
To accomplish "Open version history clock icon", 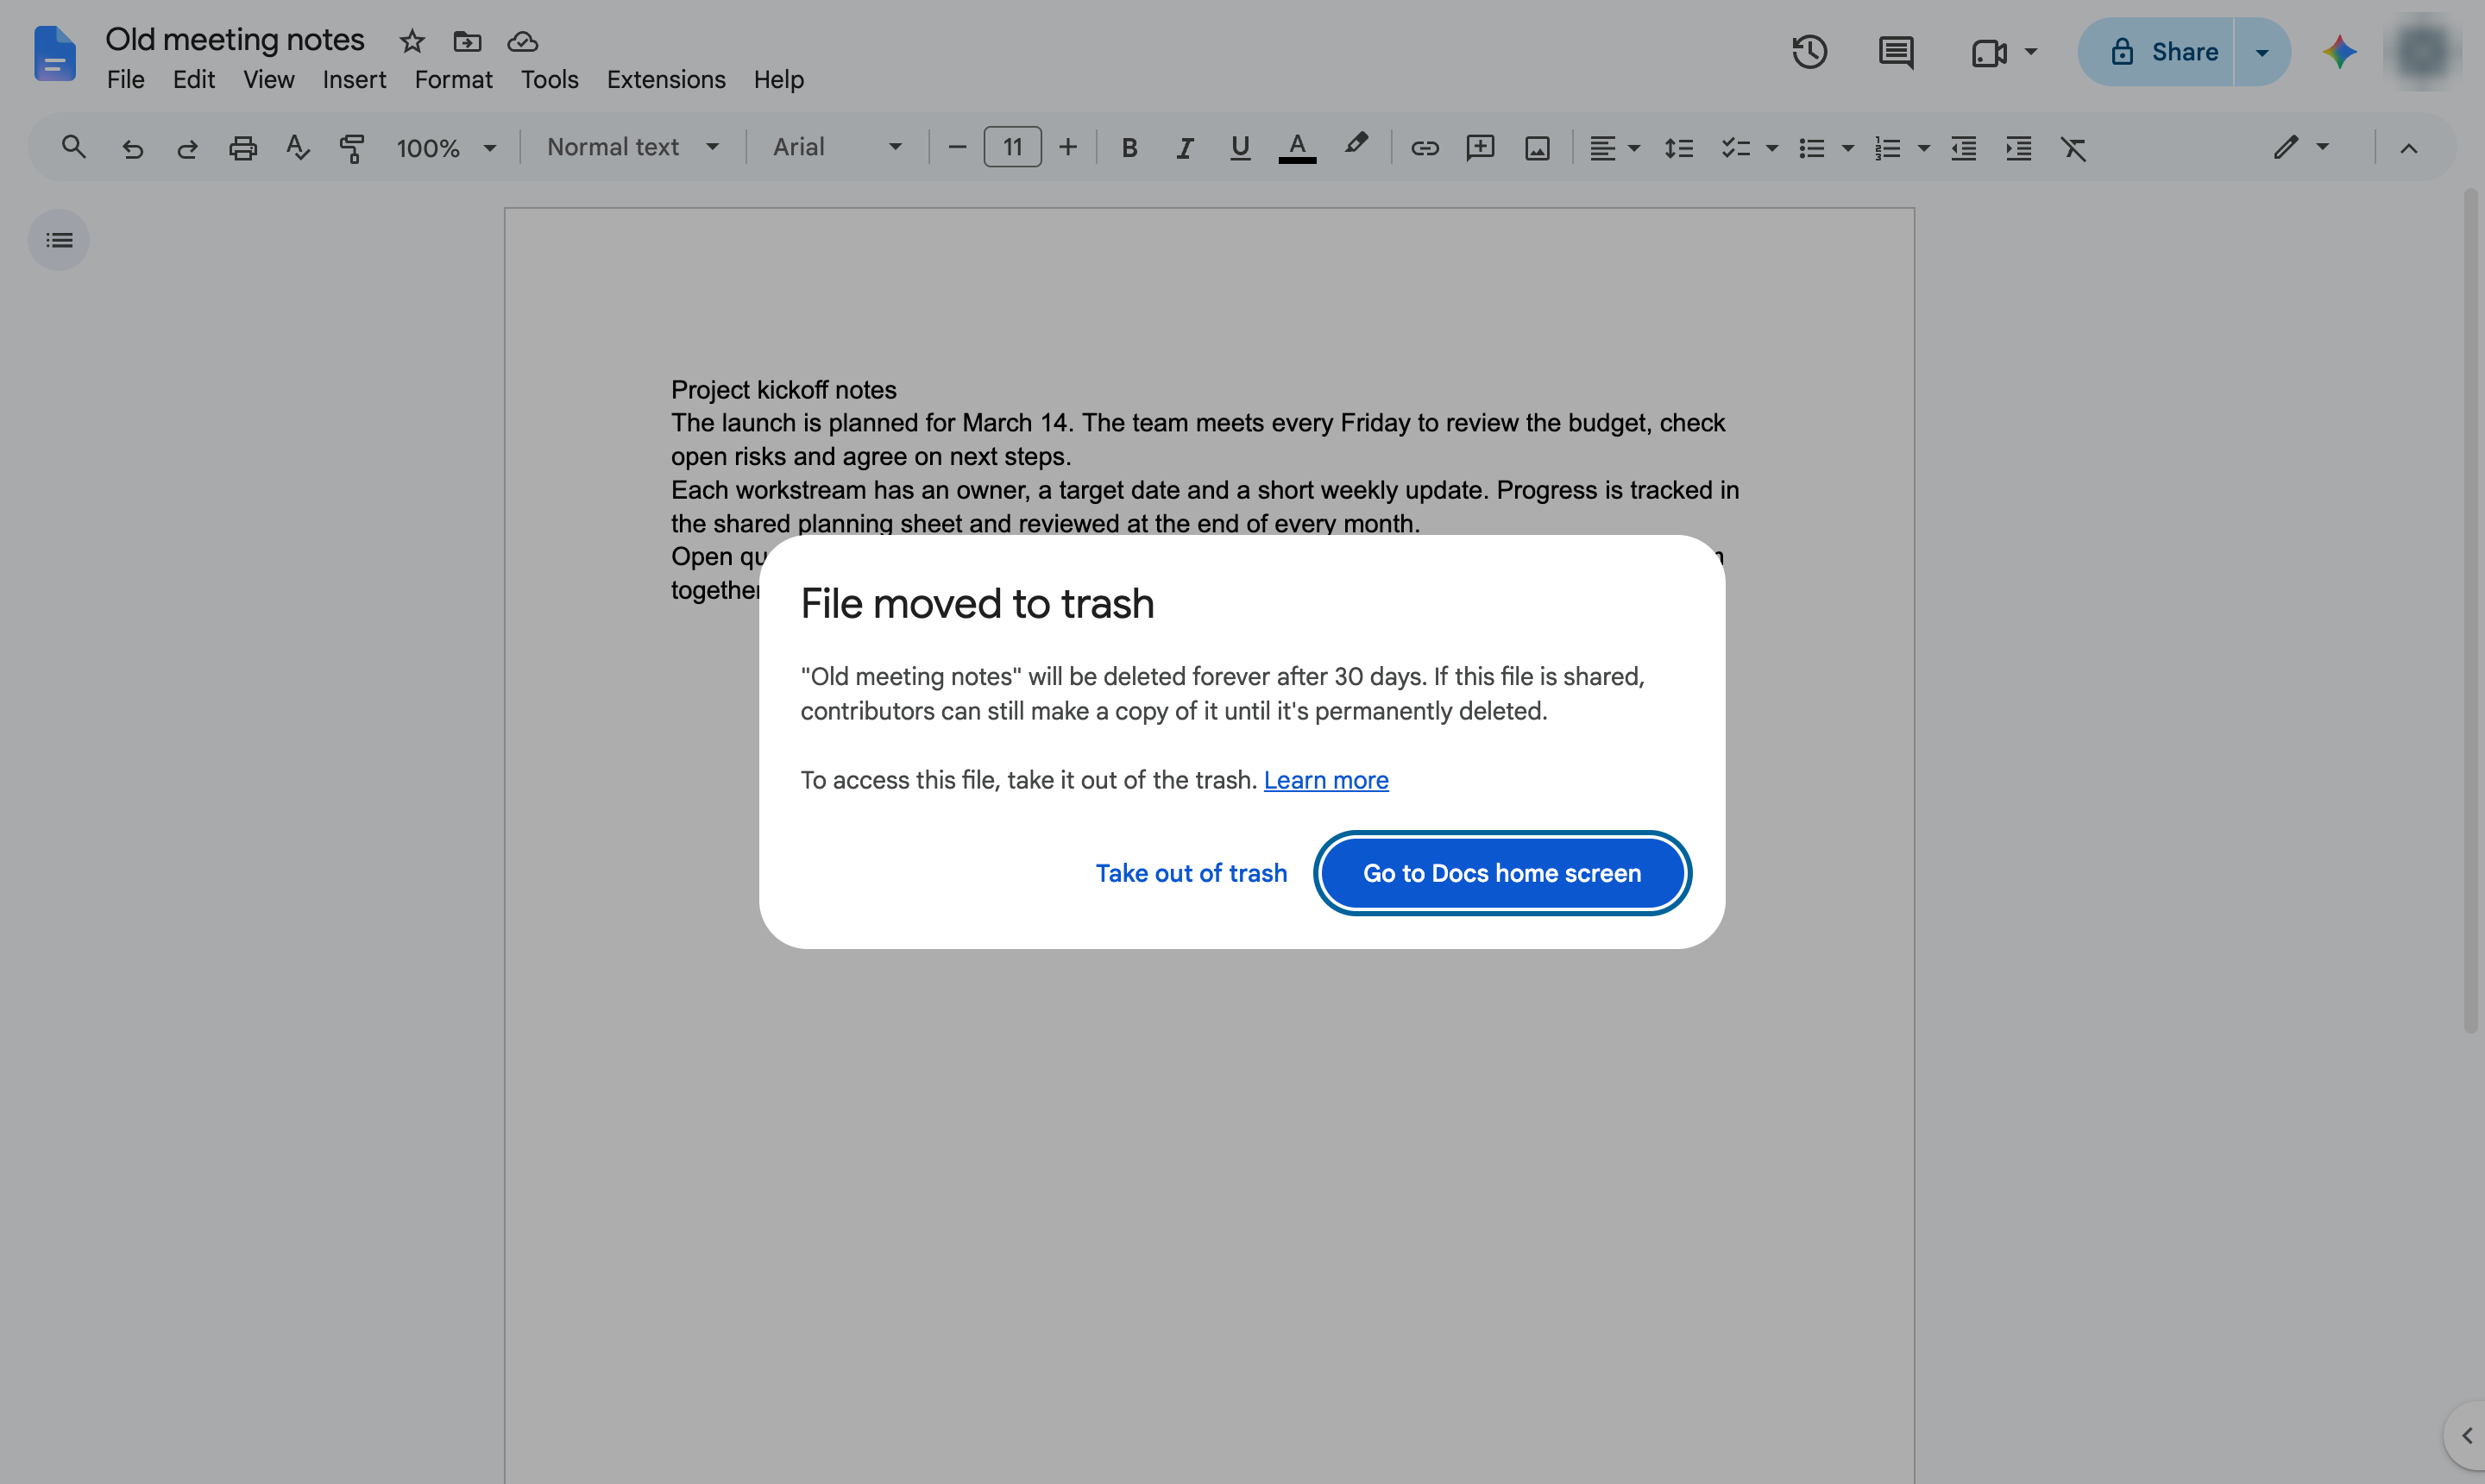I will [x=1809, y=52].
